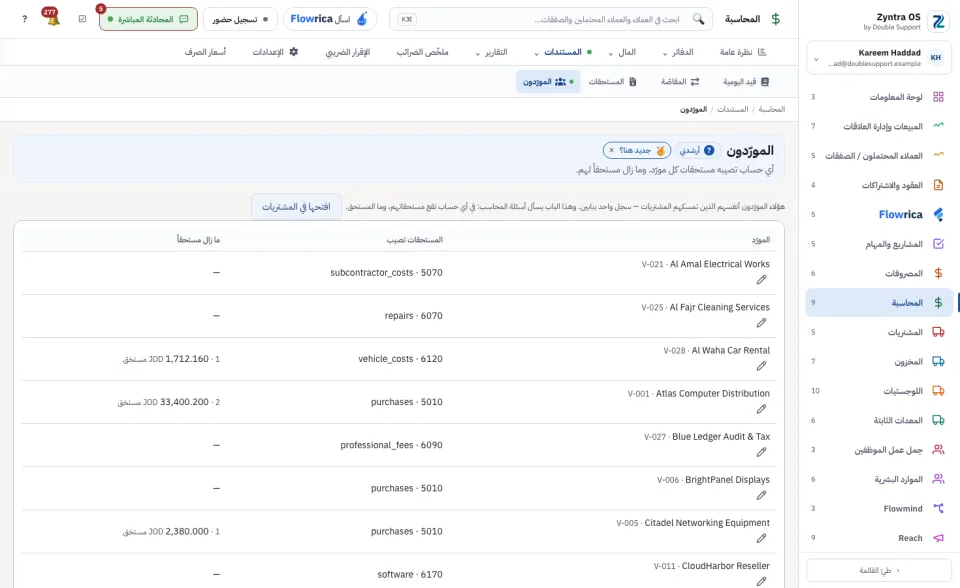Open the notifications bell icon
Image resolution: width=960 pixels, height=588 pixels.
click(x=53, y=18)
